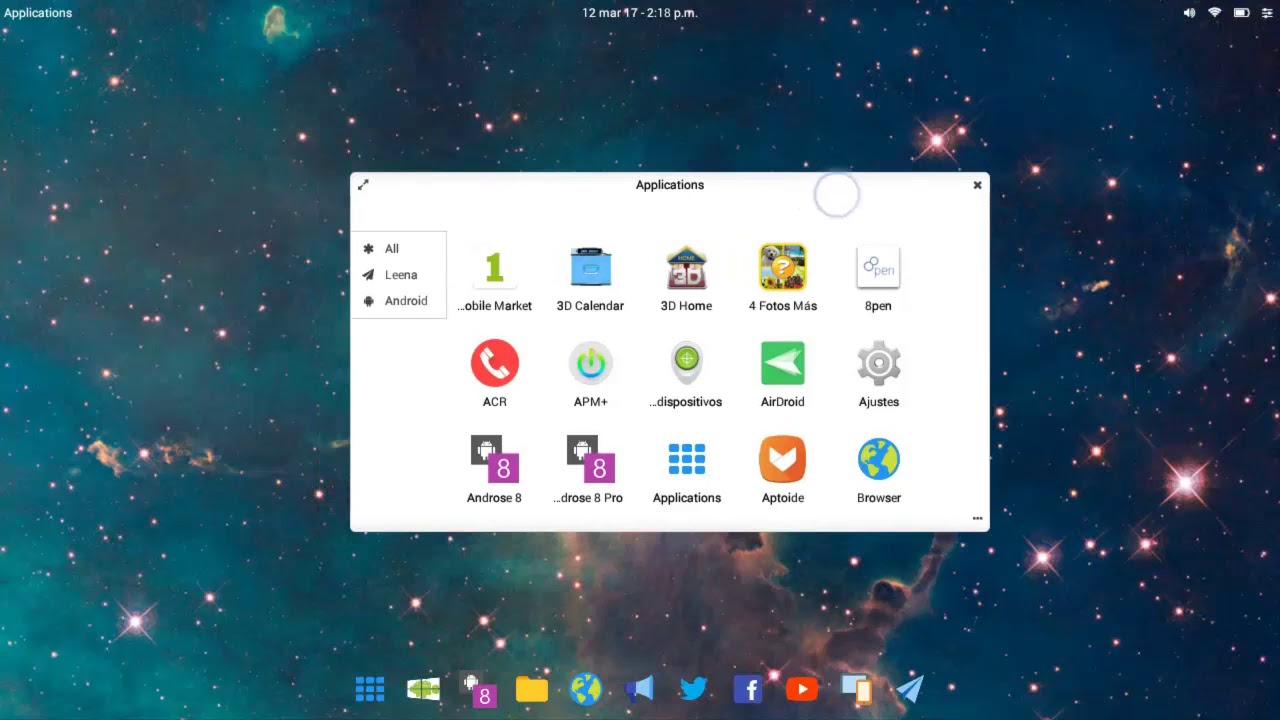Open YouTube from the dock

(801, 689)
